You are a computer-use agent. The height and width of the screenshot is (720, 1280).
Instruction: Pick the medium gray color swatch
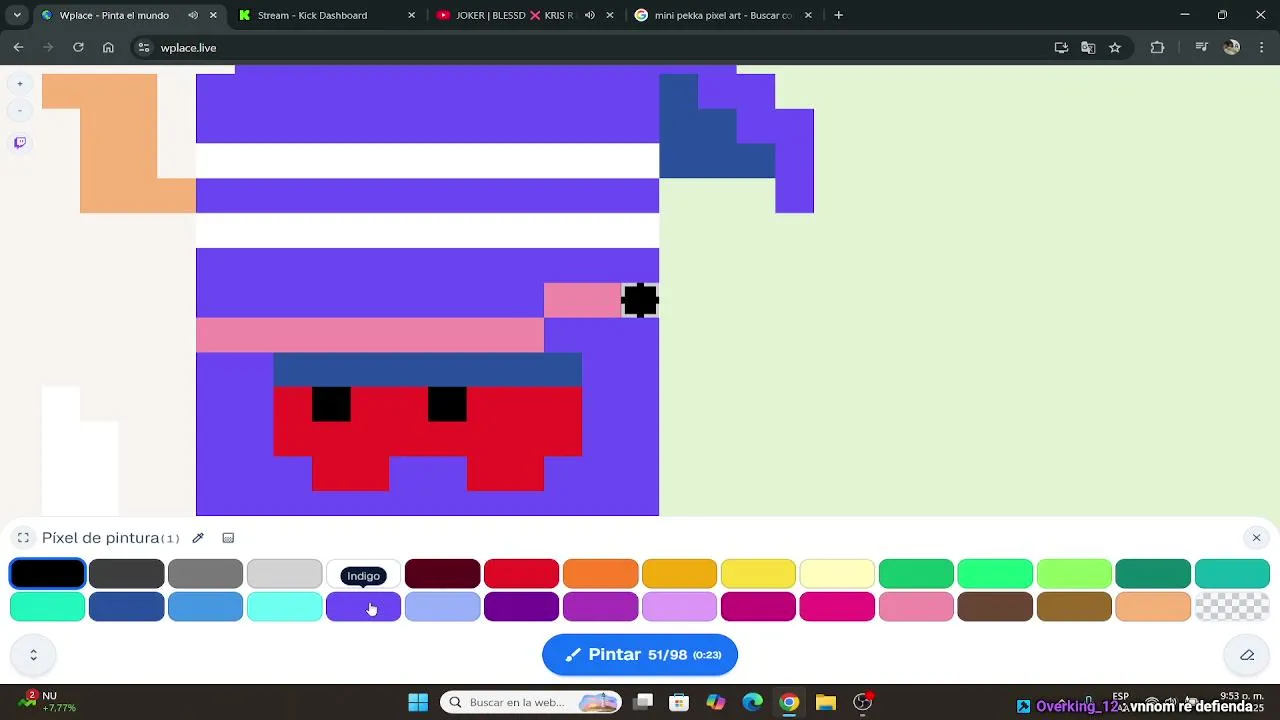tap(205, 574)
